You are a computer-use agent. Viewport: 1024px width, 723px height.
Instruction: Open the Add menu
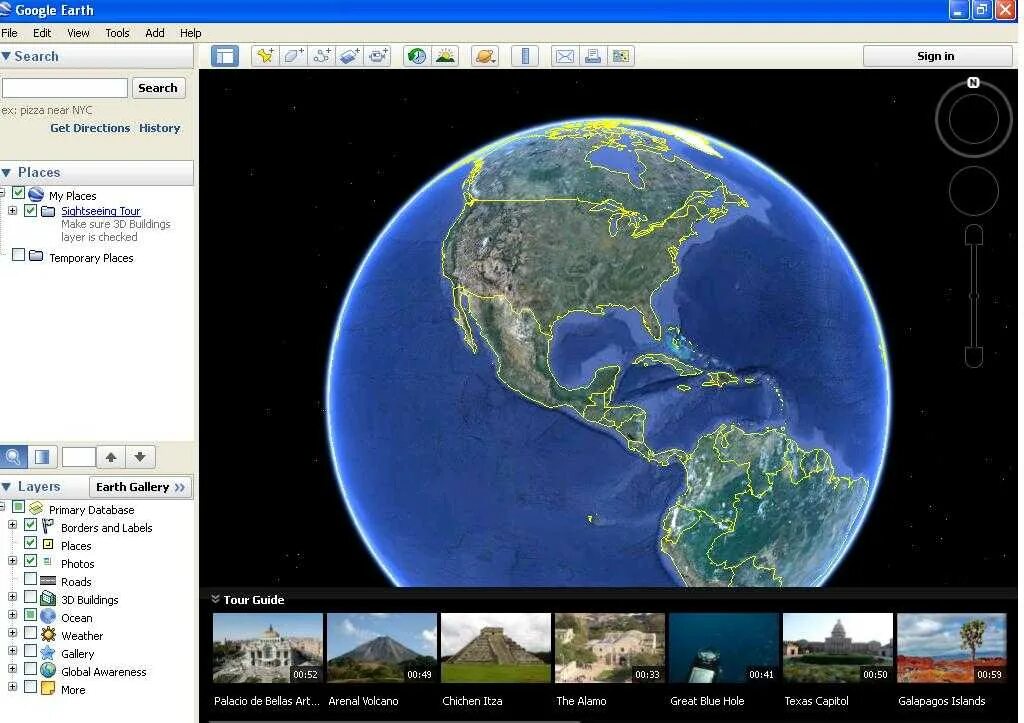pyautogui.click(x=155, y=33)
